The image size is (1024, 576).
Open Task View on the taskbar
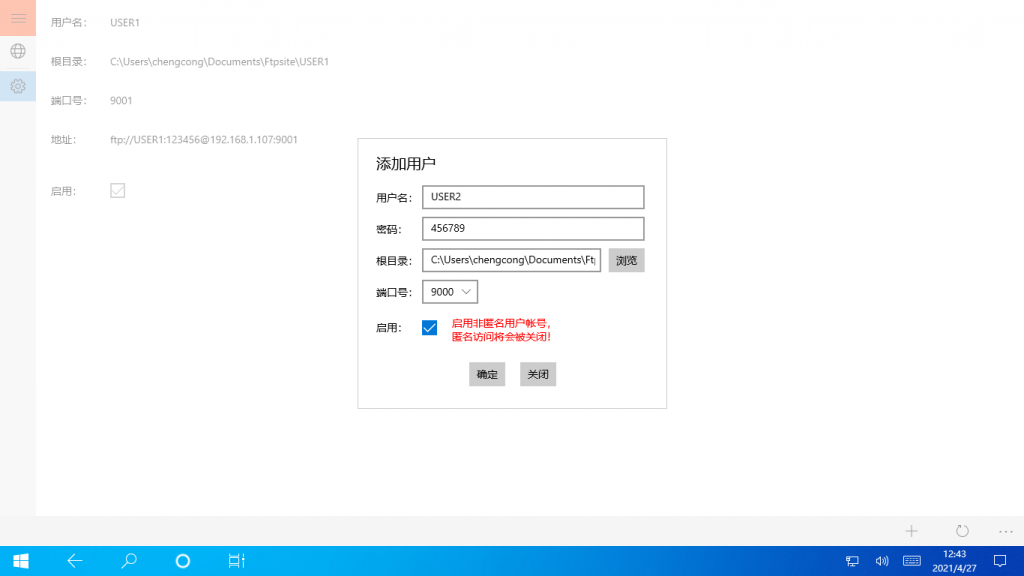point(236,561)
